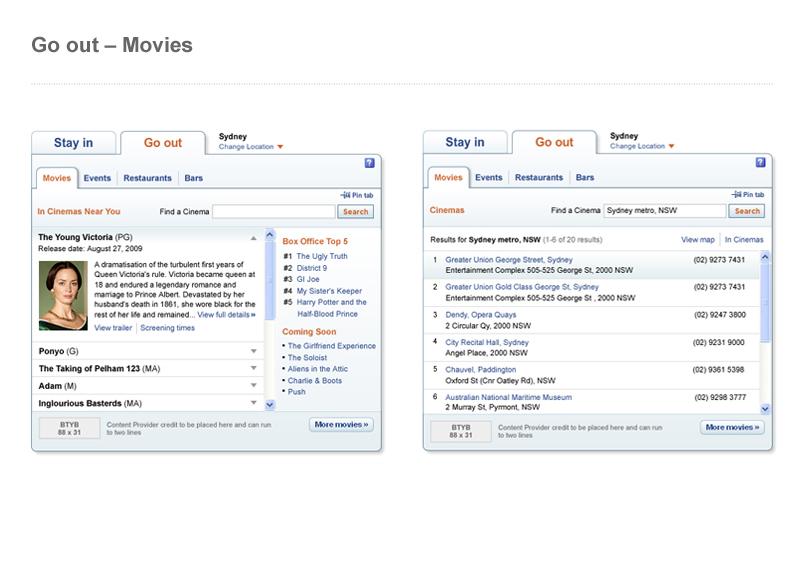Open the Restaurants tab

tap(147, 177)
